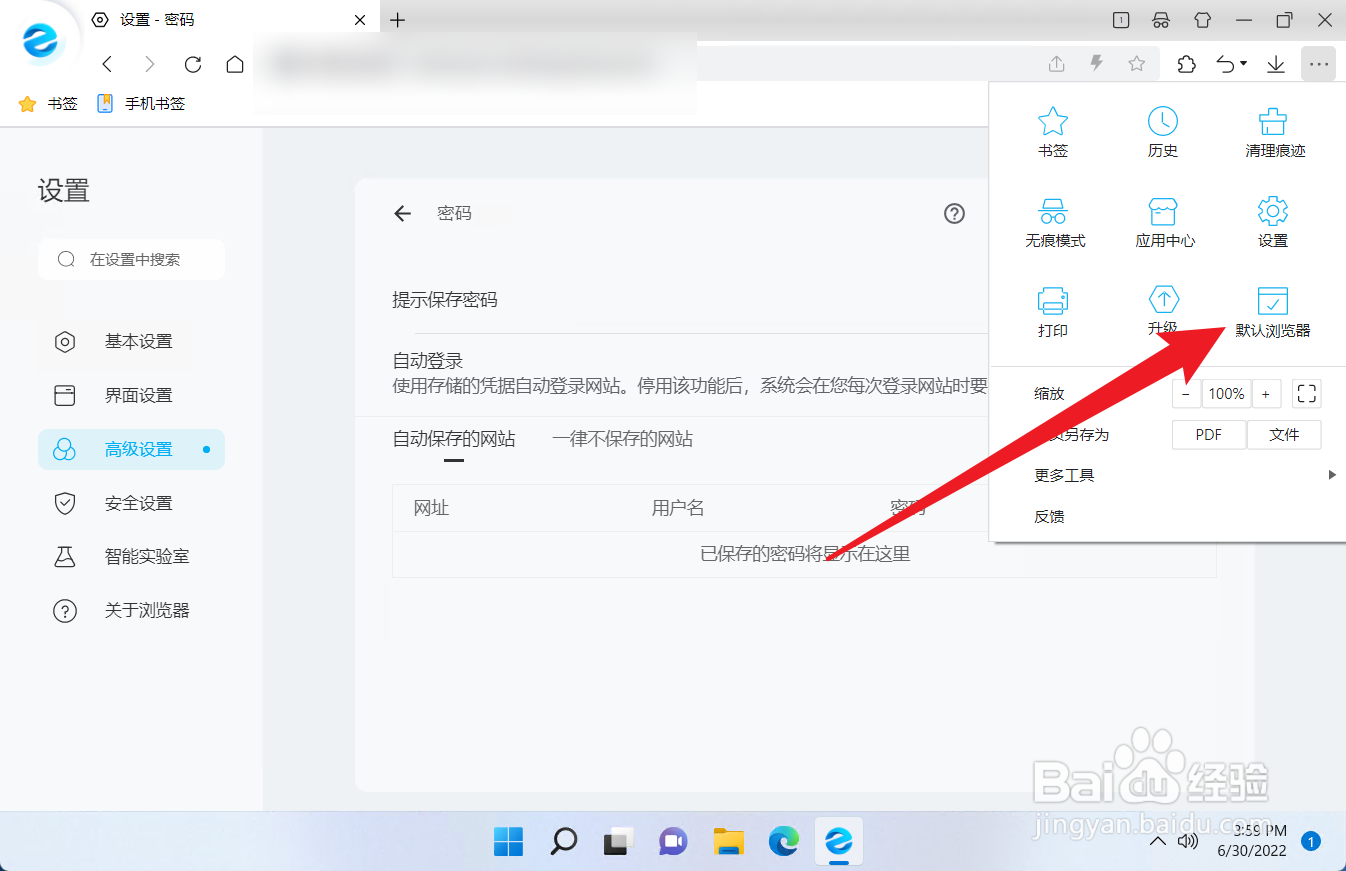Switch to the auto-saved sites tab (自动保存的网站)
The image size is (1346, 871).
point(454,439)
